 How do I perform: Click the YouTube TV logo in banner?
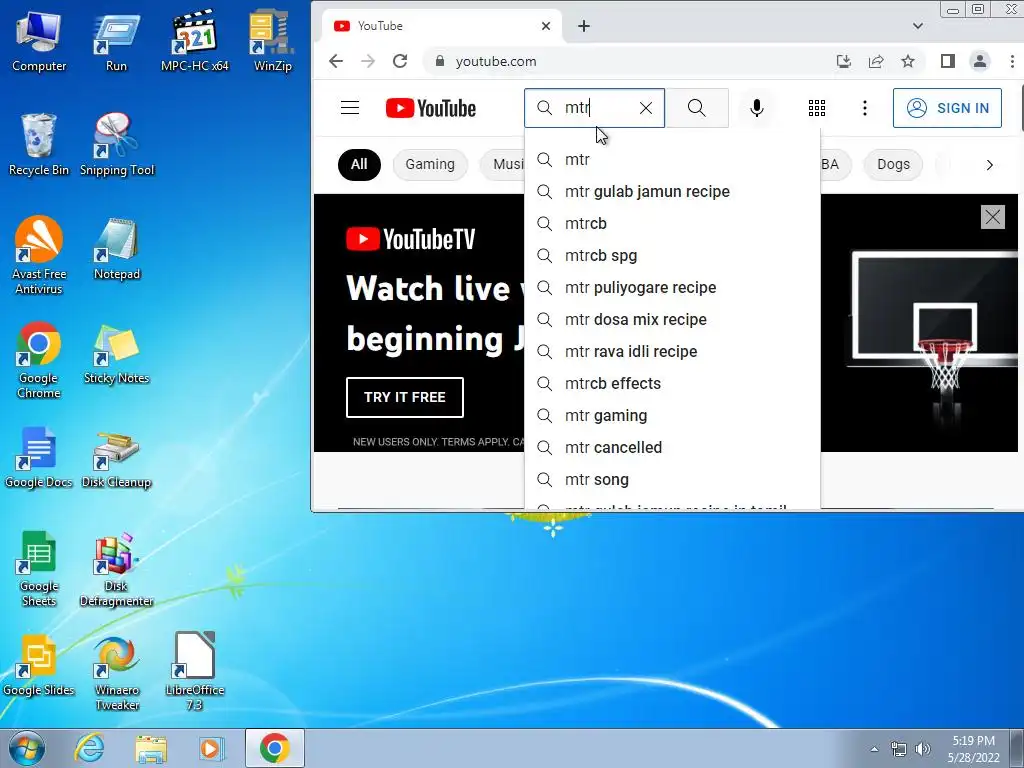tap(410, 239)
